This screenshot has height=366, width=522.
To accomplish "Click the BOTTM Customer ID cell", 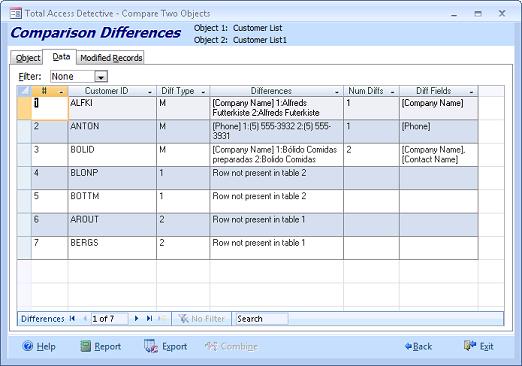I will (112, 201).
